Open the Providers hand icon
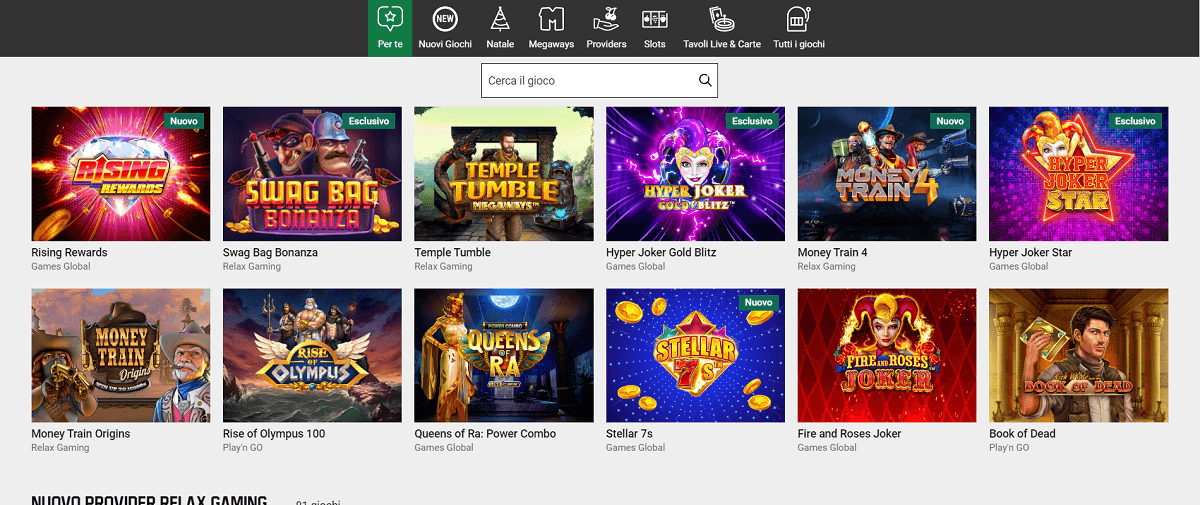The image size is (1200, 505). (606, 18)
